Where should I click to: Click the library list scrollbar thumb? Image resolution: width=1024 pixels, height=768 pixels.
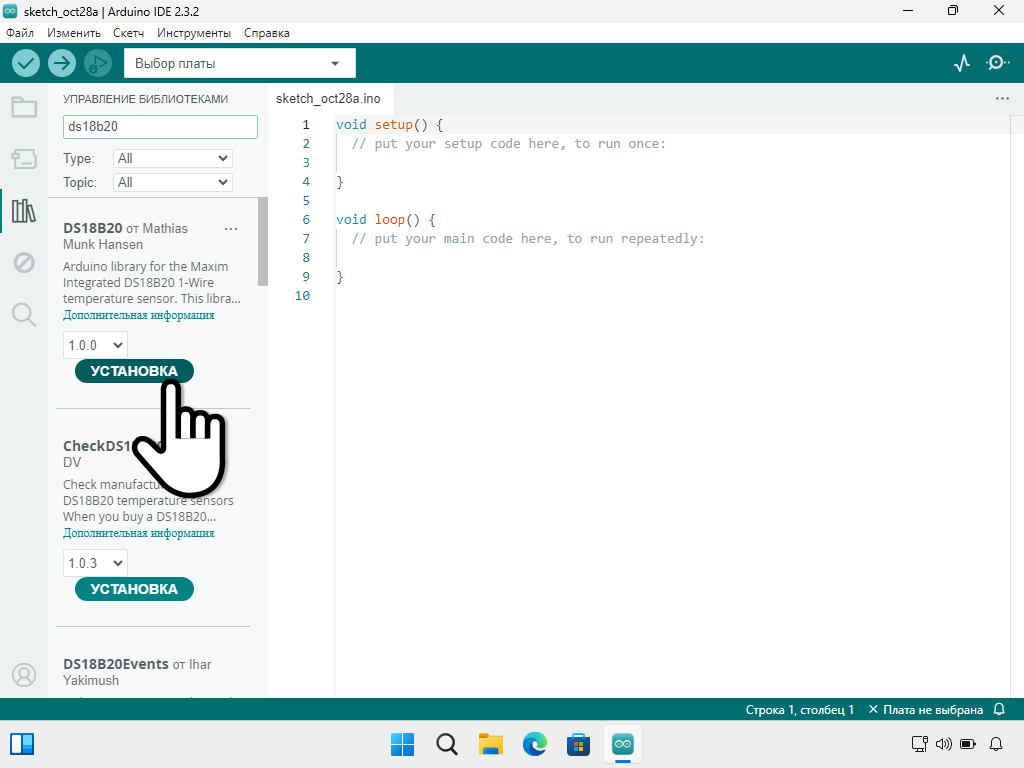tap(263, 242)
